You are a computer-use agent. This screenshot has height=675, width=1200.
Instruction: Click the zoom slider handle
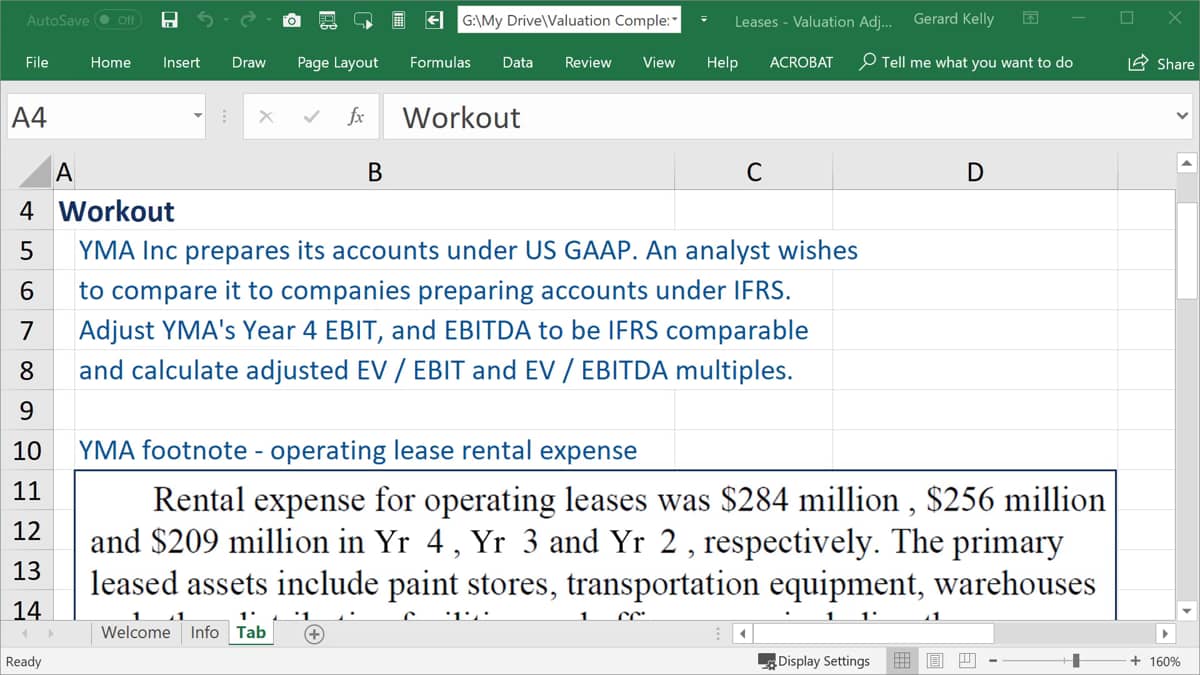[1076, 661]
